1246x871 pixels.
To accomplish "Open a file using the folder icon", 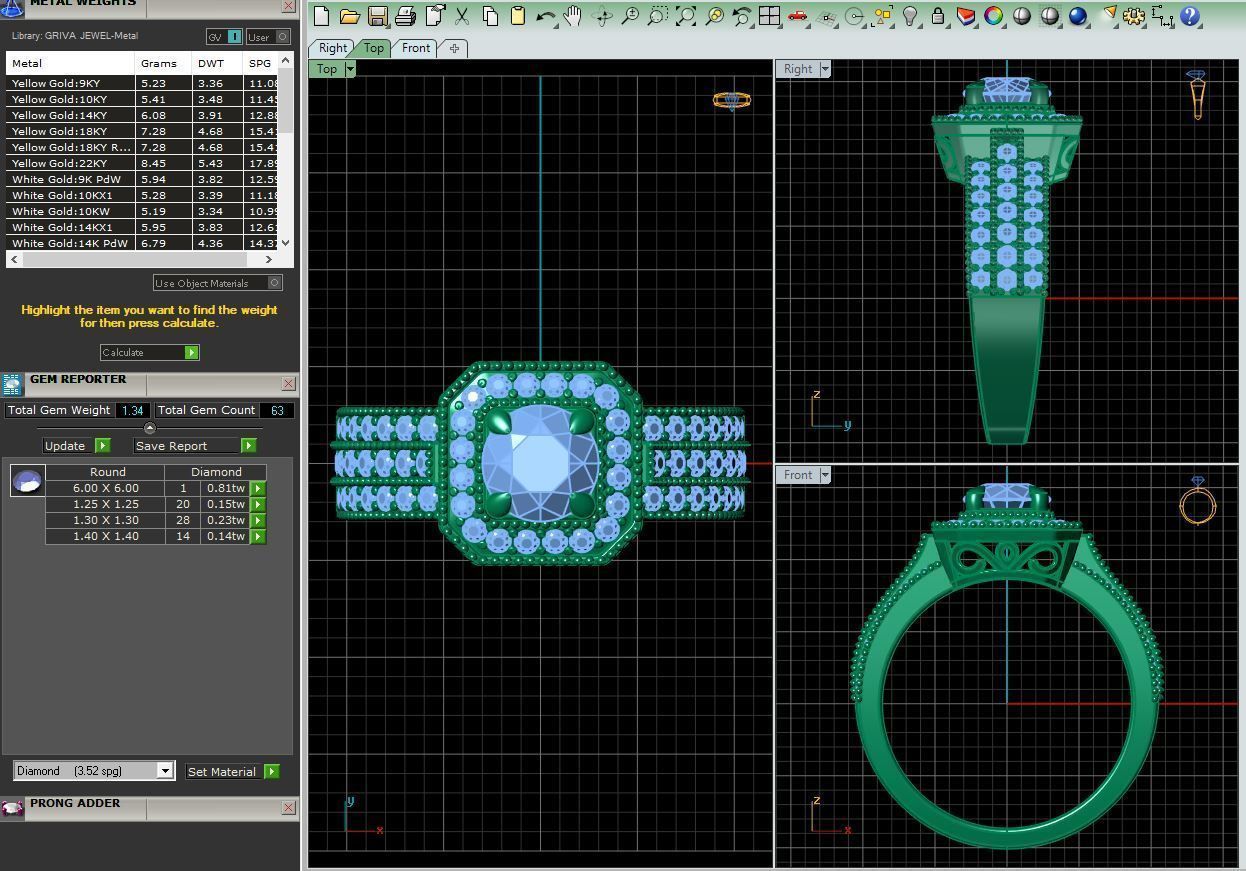I will tap(350, 16).
